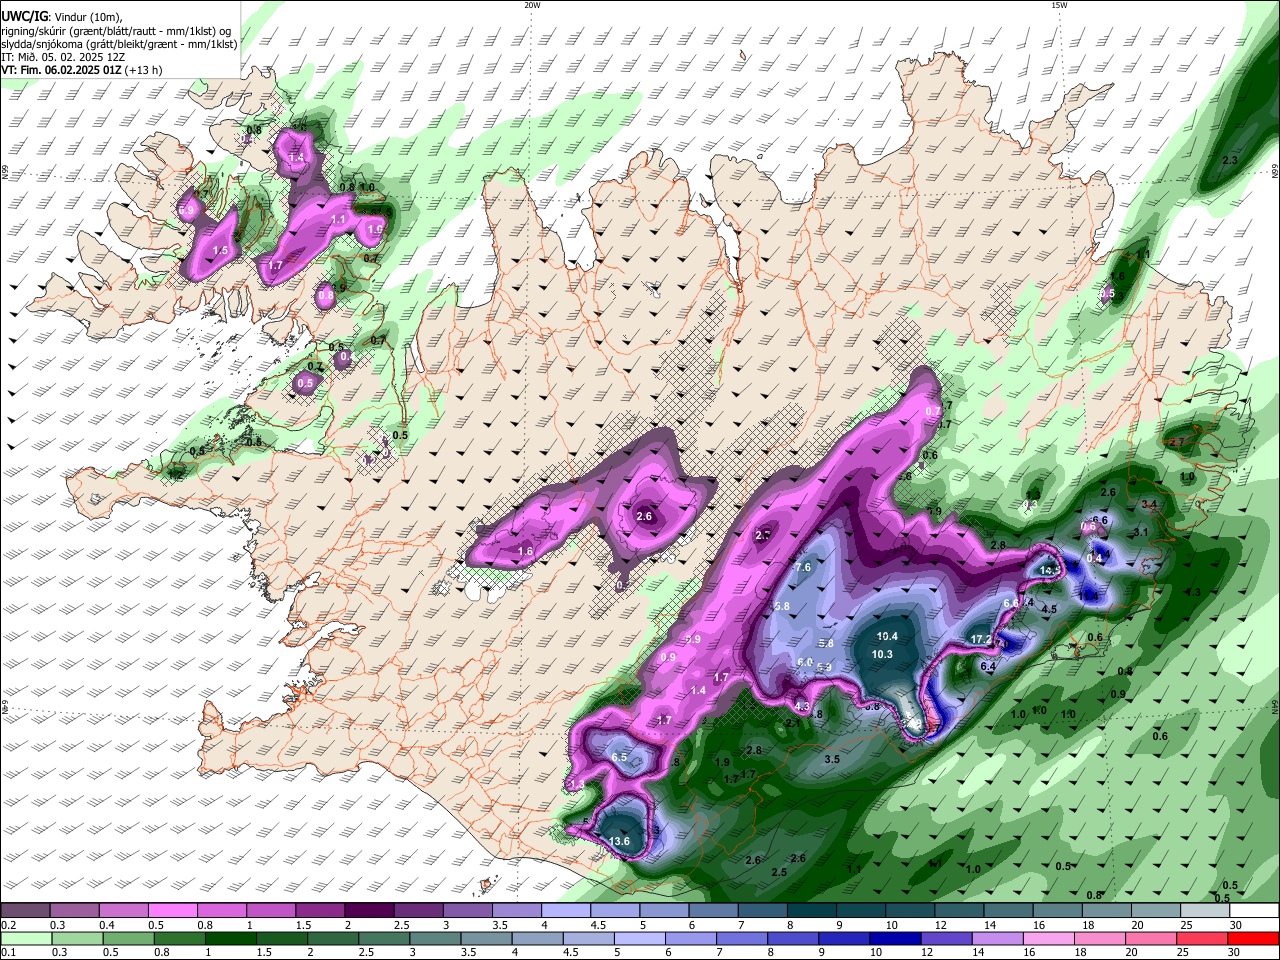Pick lower legend swatch between 0.1 and 0.3
The image size is (1280, 960).
(x=25, y=937)
